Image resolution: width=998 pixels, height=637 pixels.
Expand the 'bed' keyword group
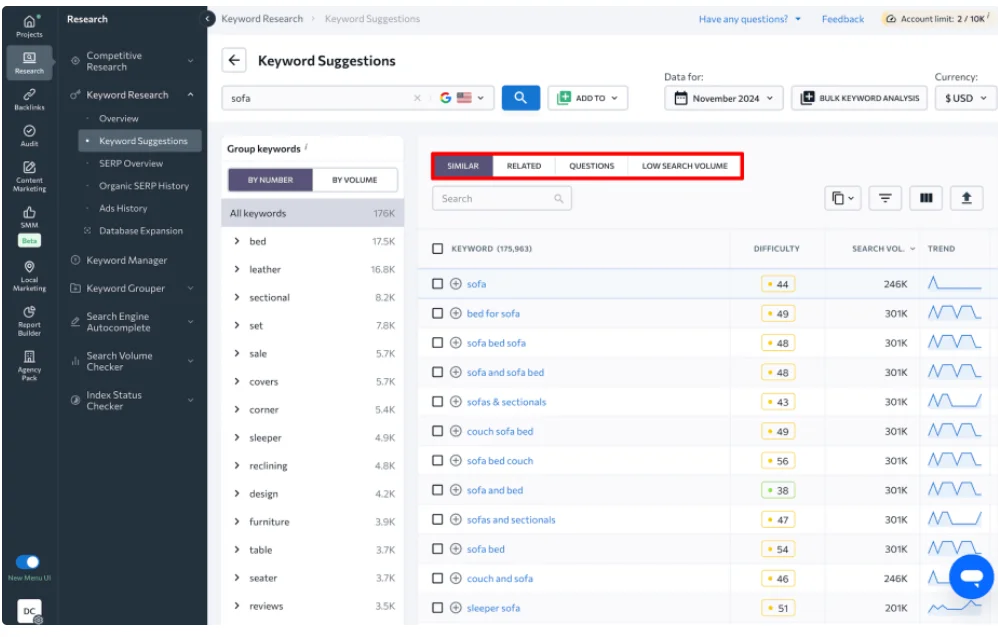click(x=237, y=241)
